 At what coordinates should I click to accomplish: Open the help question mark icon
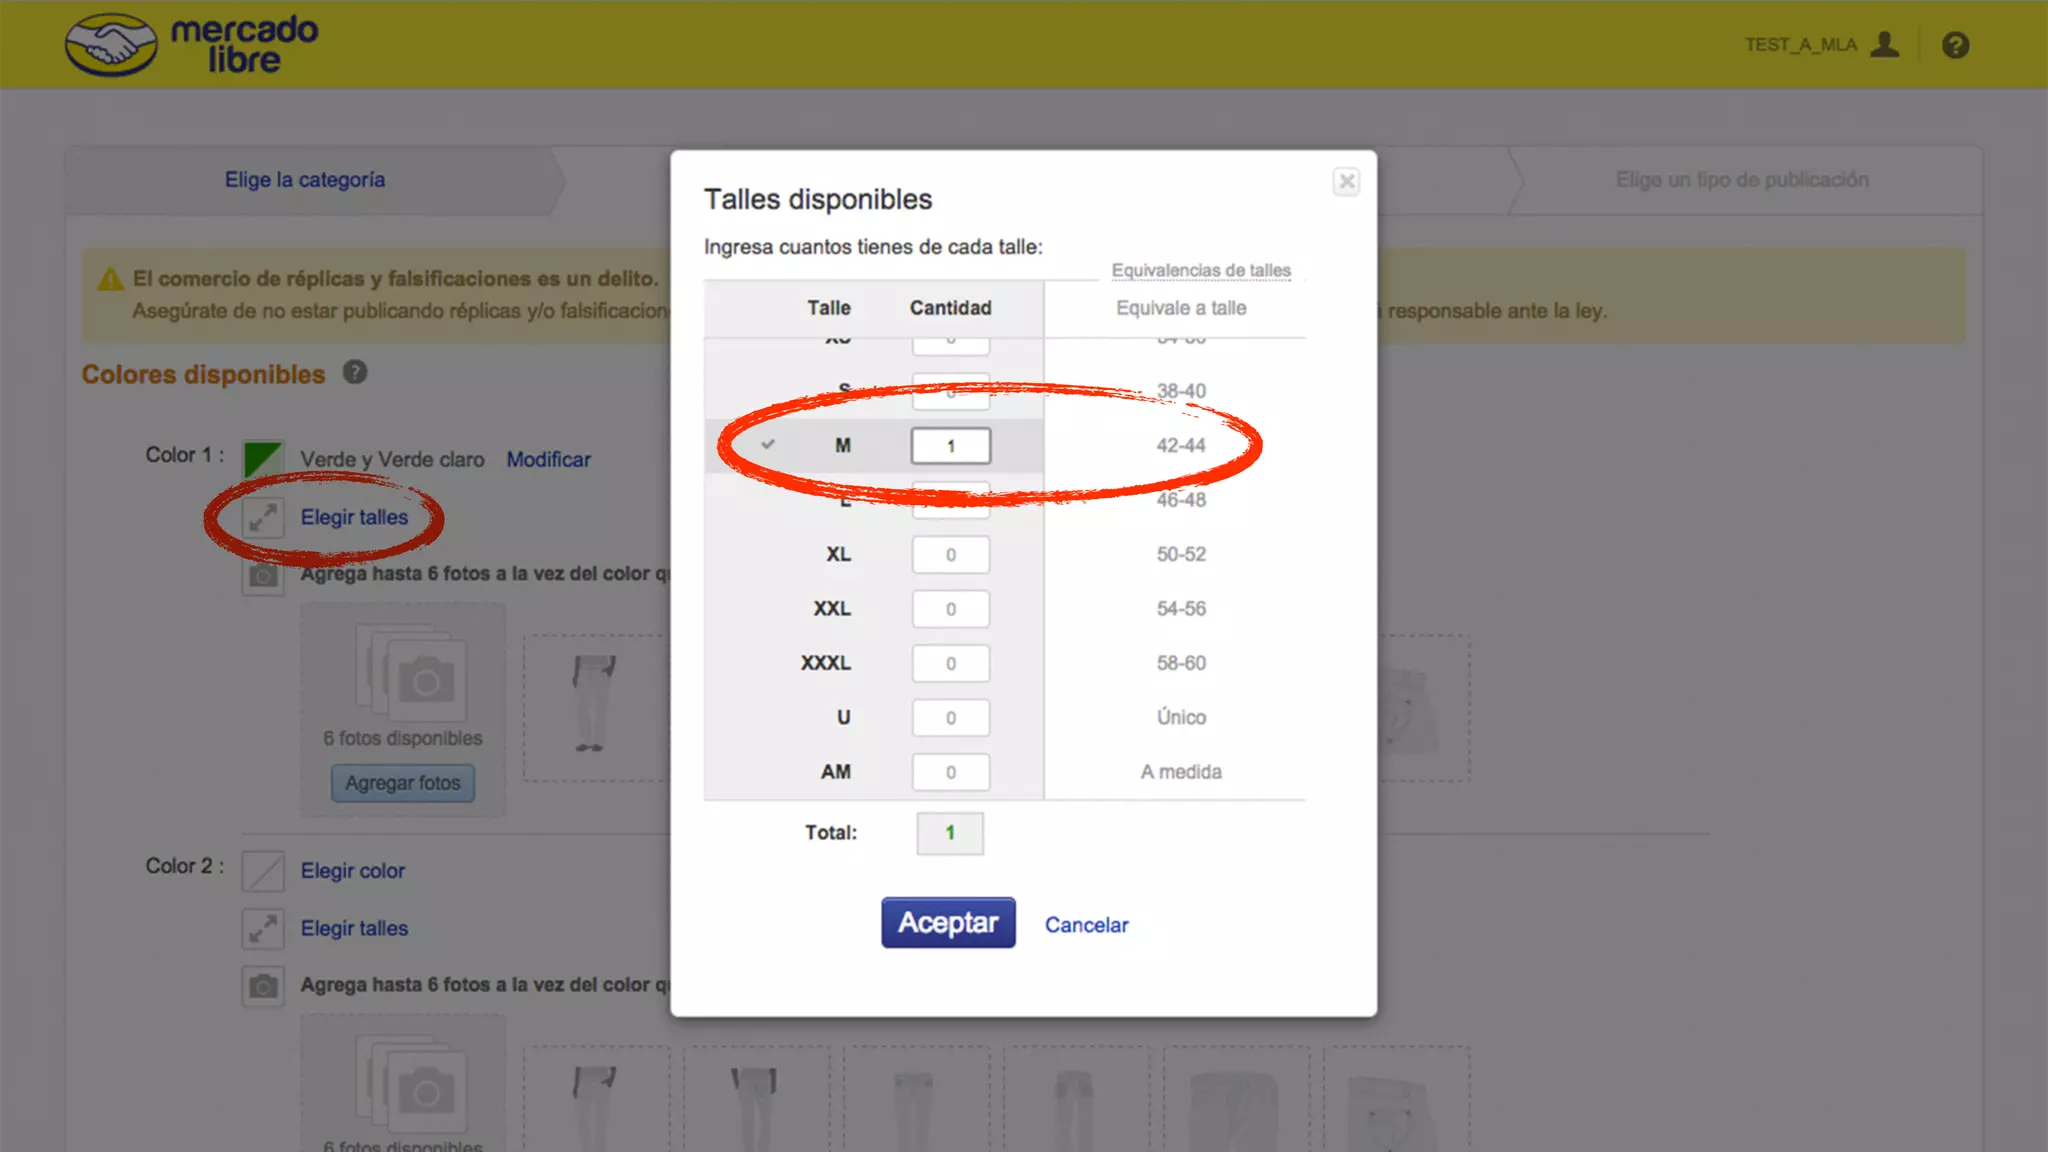click(x=1955, y=45)
